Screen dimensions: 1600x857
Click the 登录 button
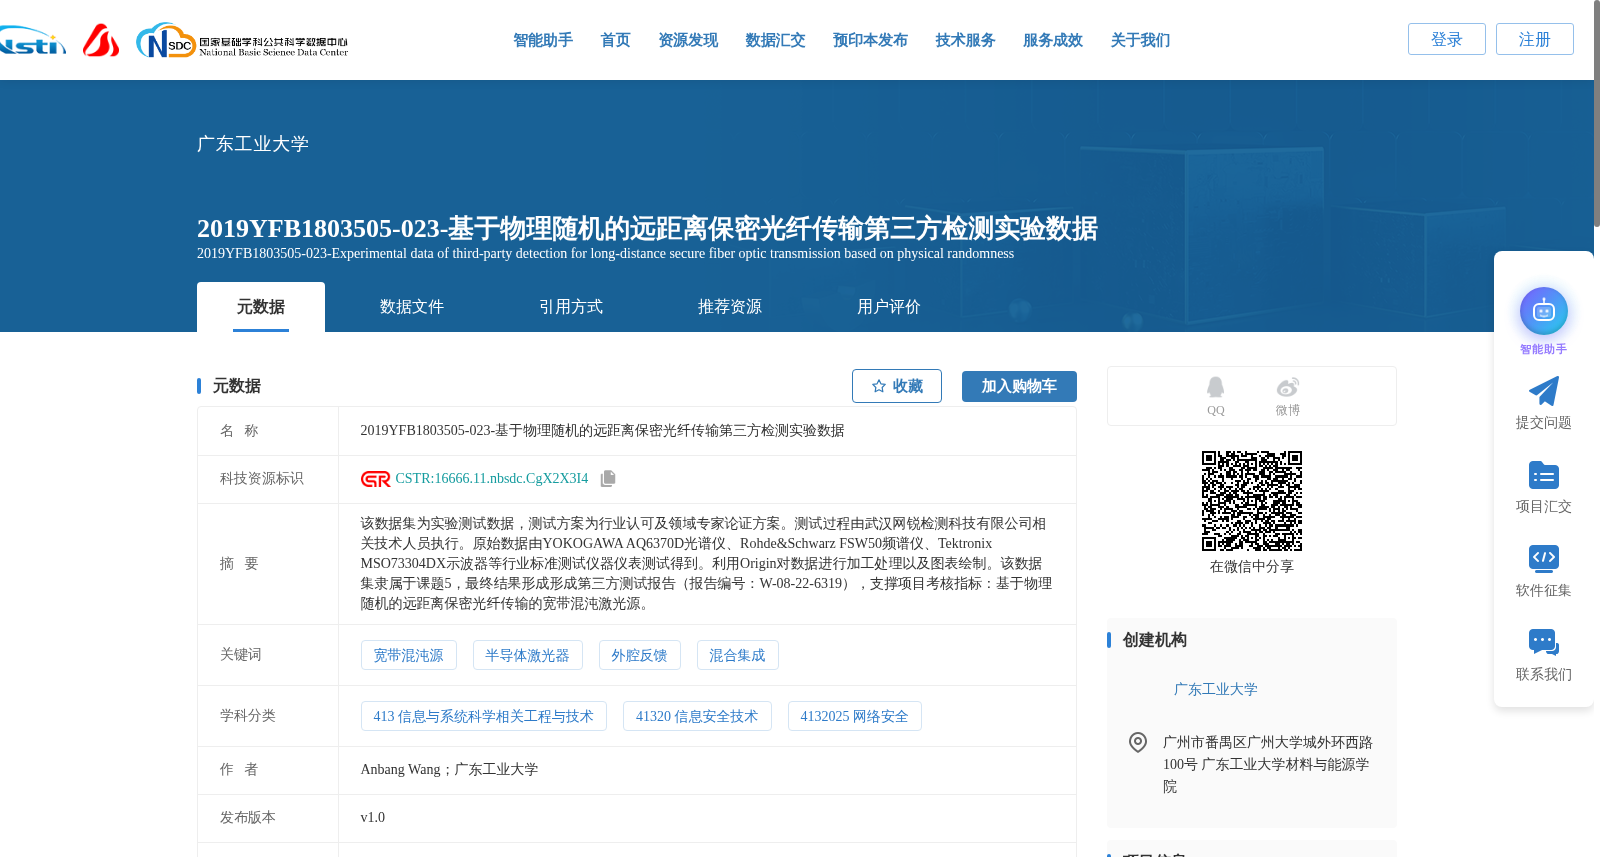pos(1447,39)
